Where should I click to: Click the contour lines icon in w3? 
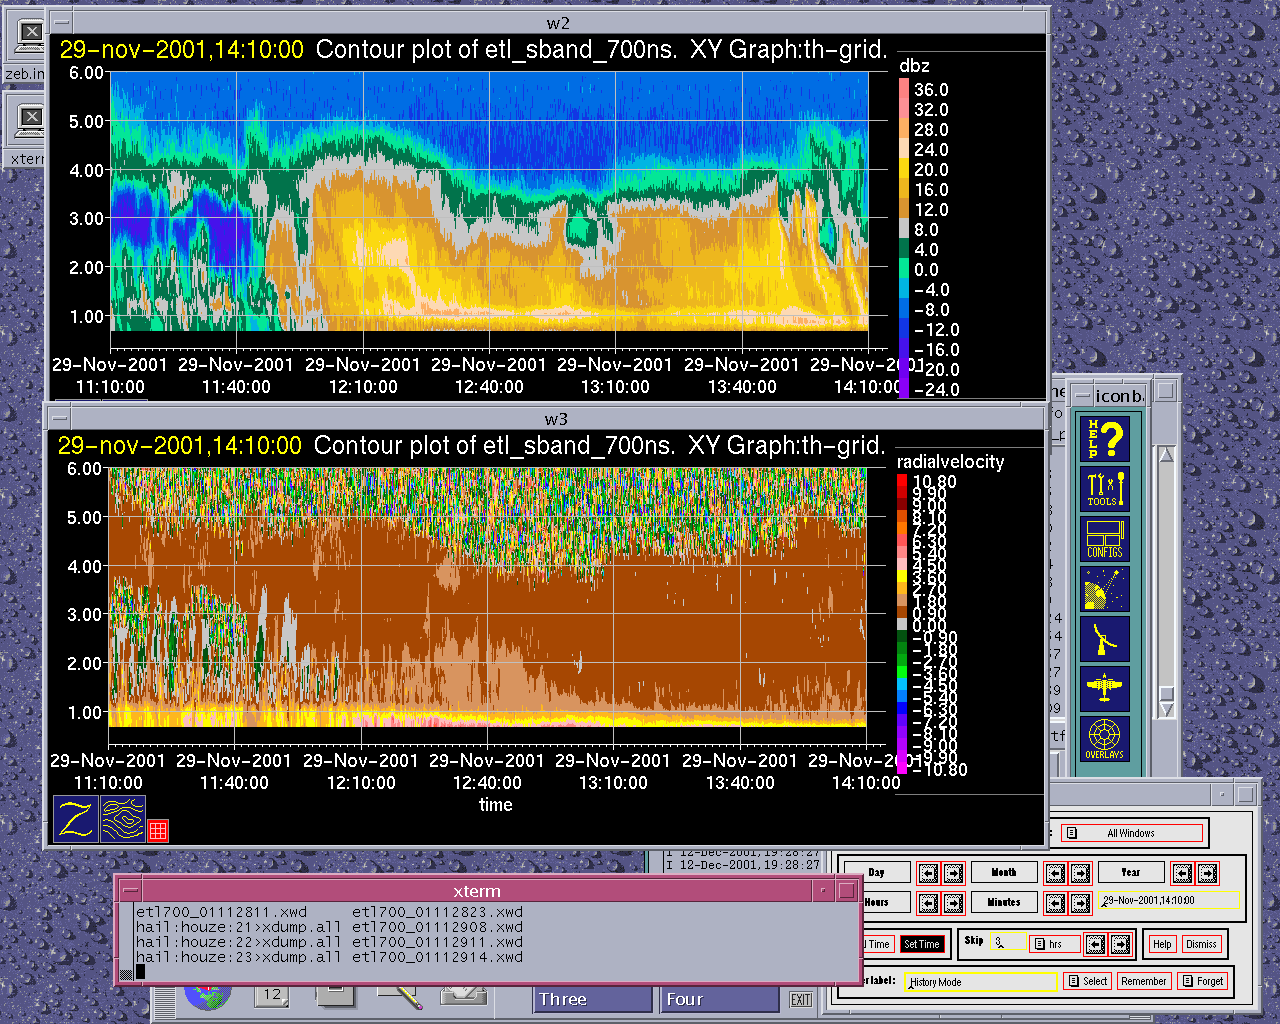(x=123, y=819)
